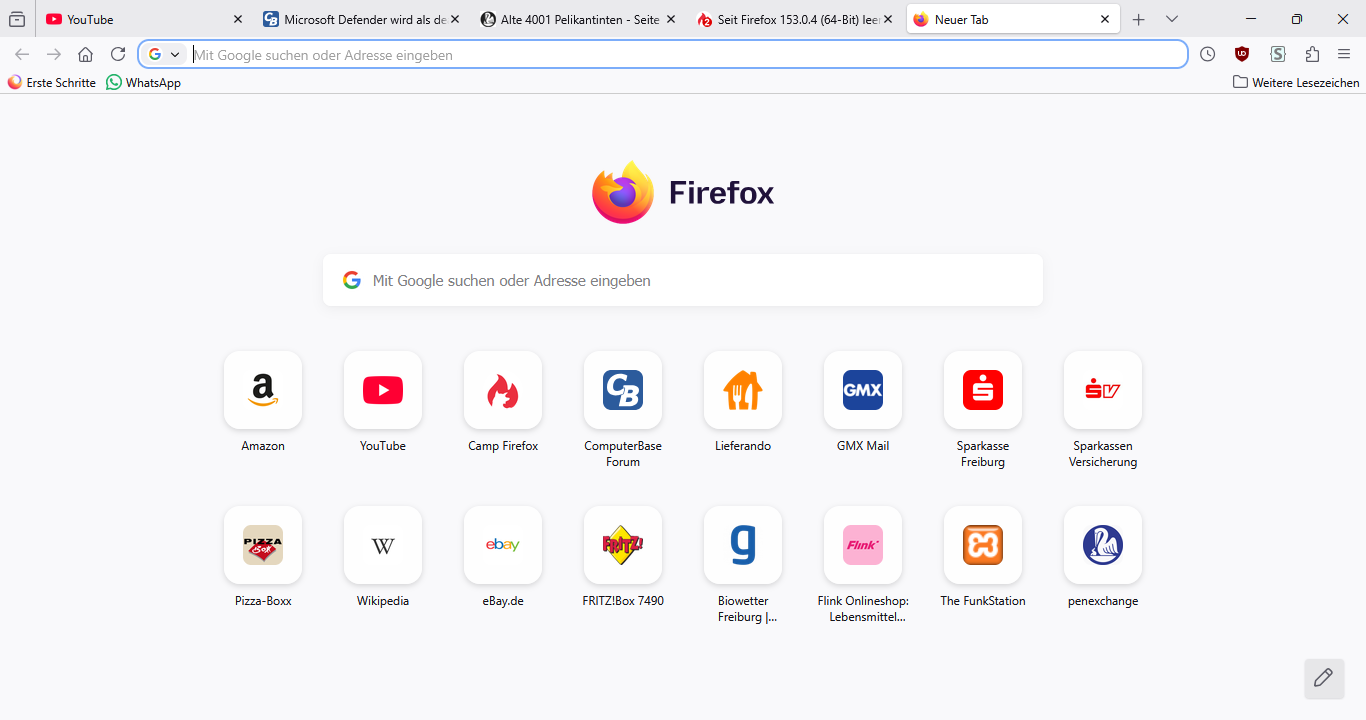Open the Flink Onlineshop shortcut
The height and width of the screenshot is (720, 1366).
click(863, 545)
